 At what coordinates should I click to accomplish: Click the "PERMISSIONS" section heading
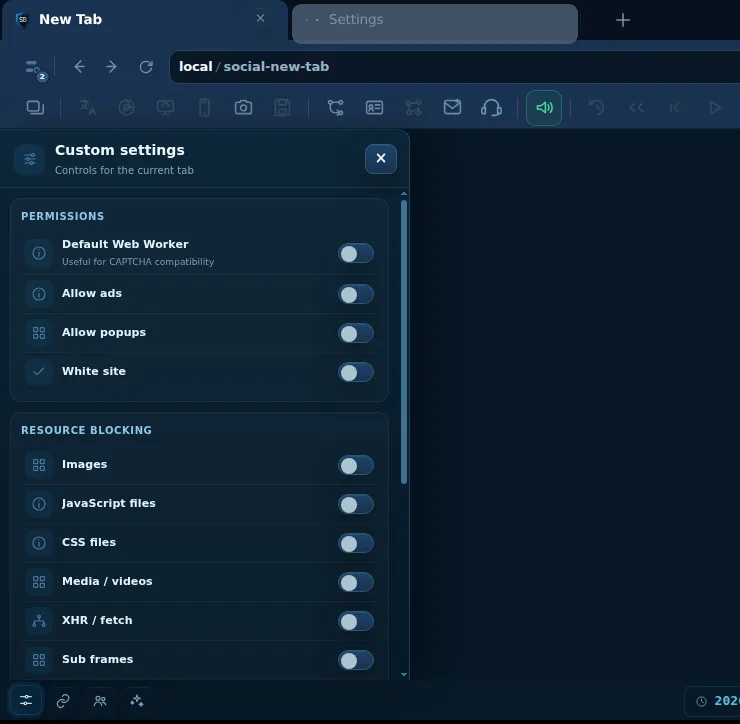click(62, 216)
